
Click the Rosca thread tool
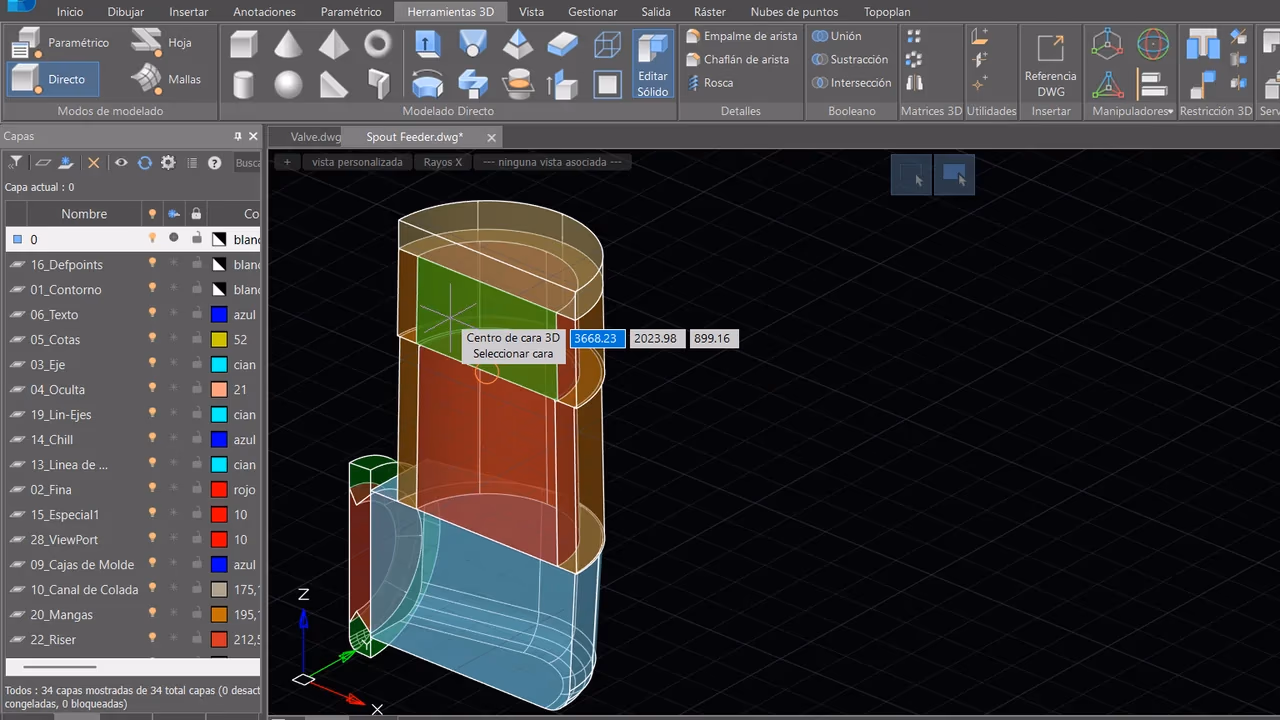(x=710, y=83)
